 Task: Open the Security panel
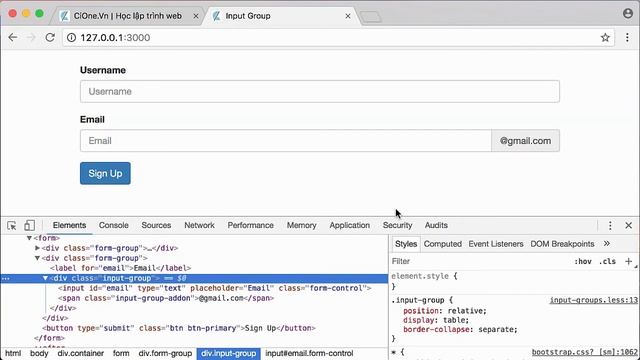[x=397, y=225]
